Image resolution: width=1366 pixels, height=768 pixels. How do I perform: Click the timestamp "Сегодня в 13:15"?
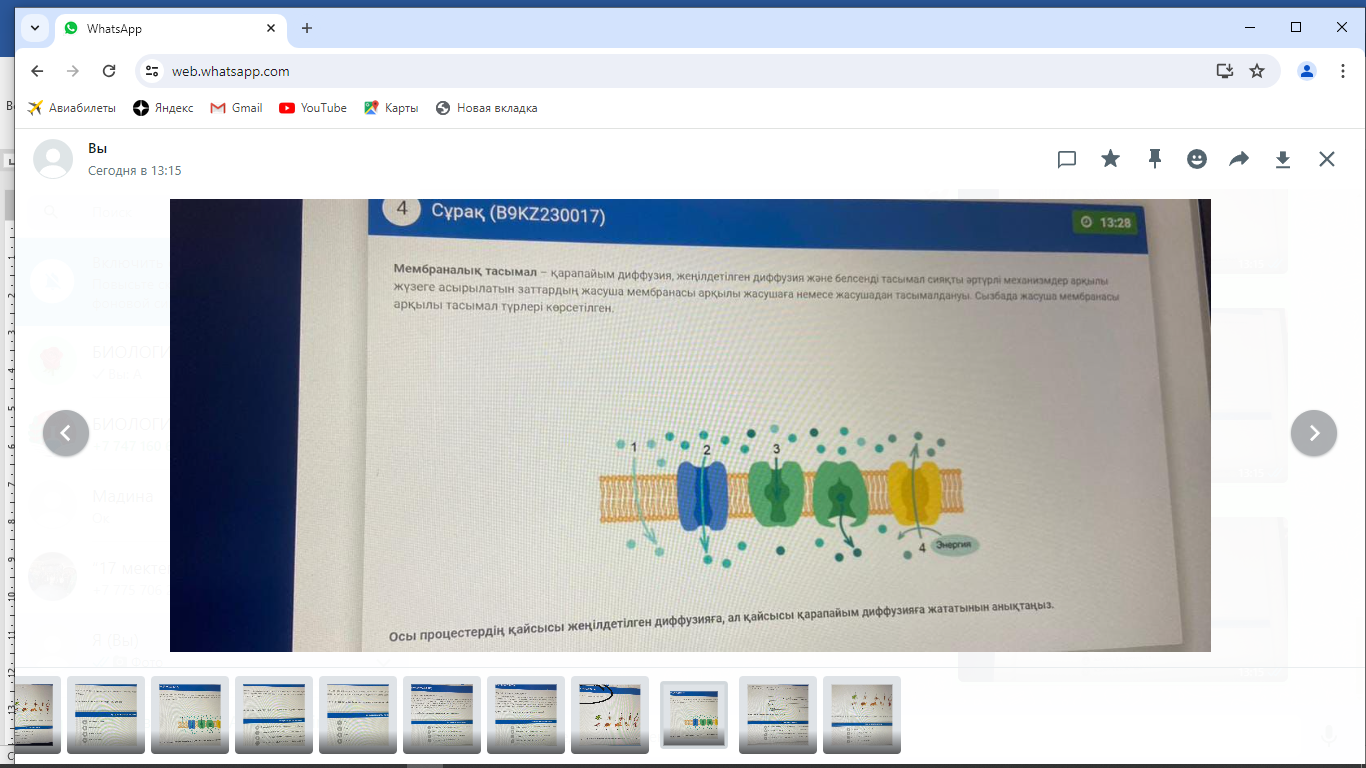pyautogui.click(x=135, y=171)
